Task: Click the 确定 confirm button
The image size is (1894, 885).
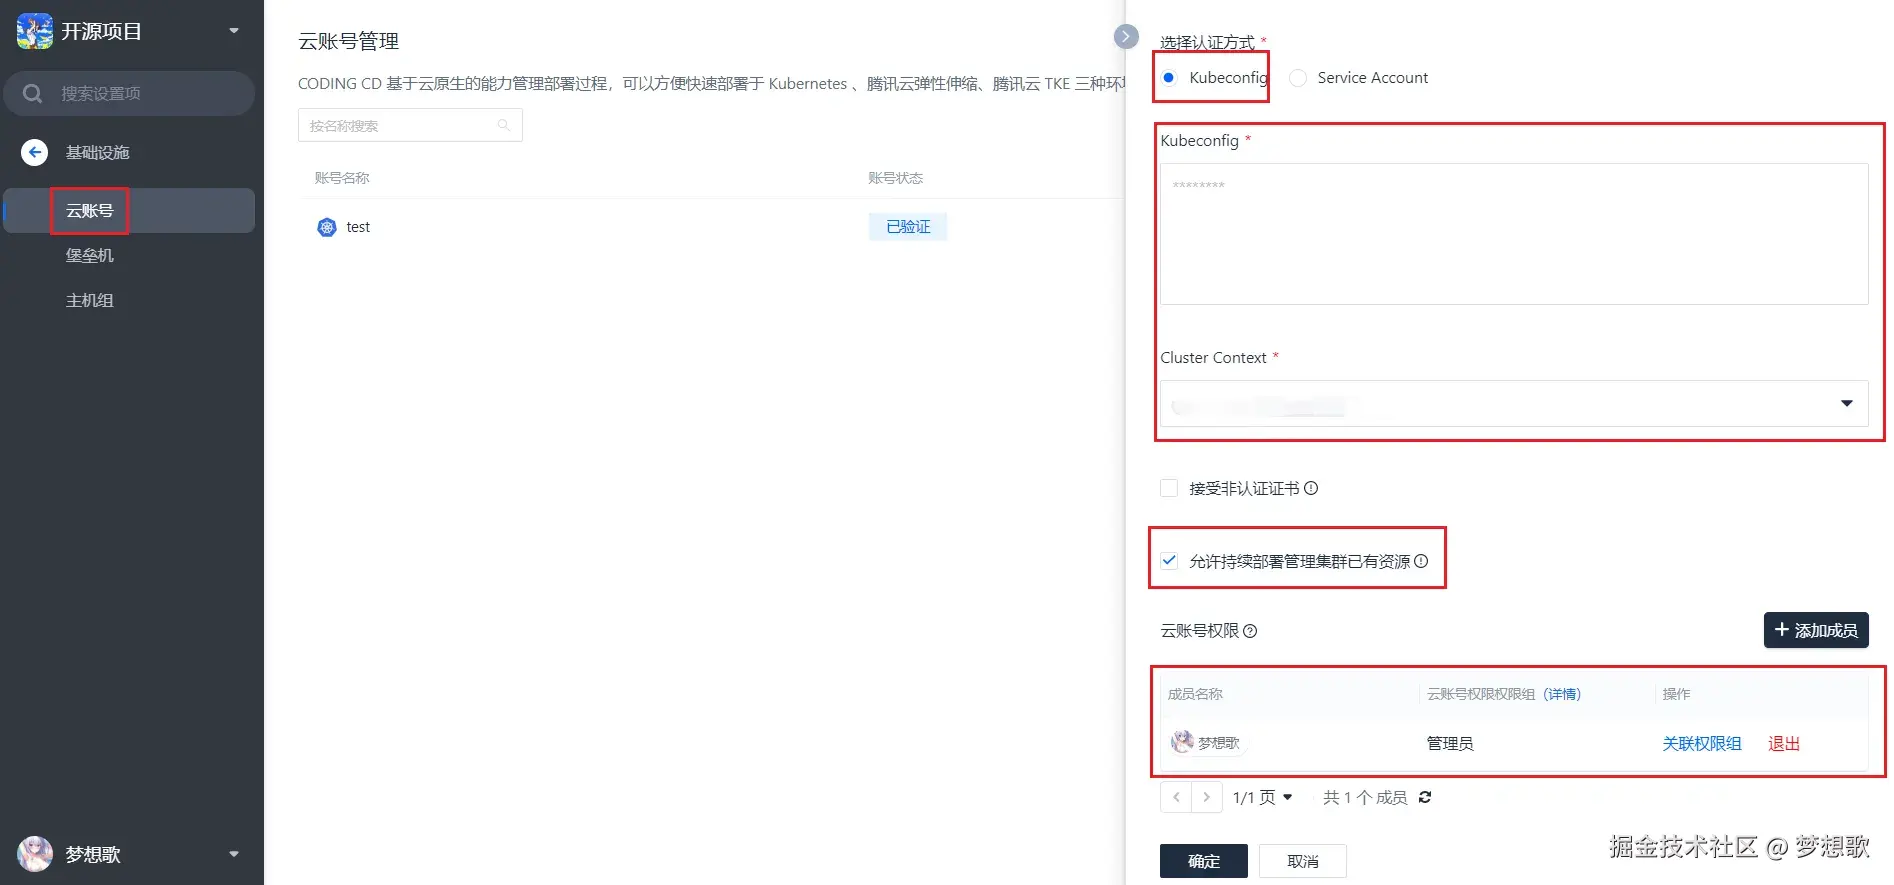Action: pos(1204,861)
